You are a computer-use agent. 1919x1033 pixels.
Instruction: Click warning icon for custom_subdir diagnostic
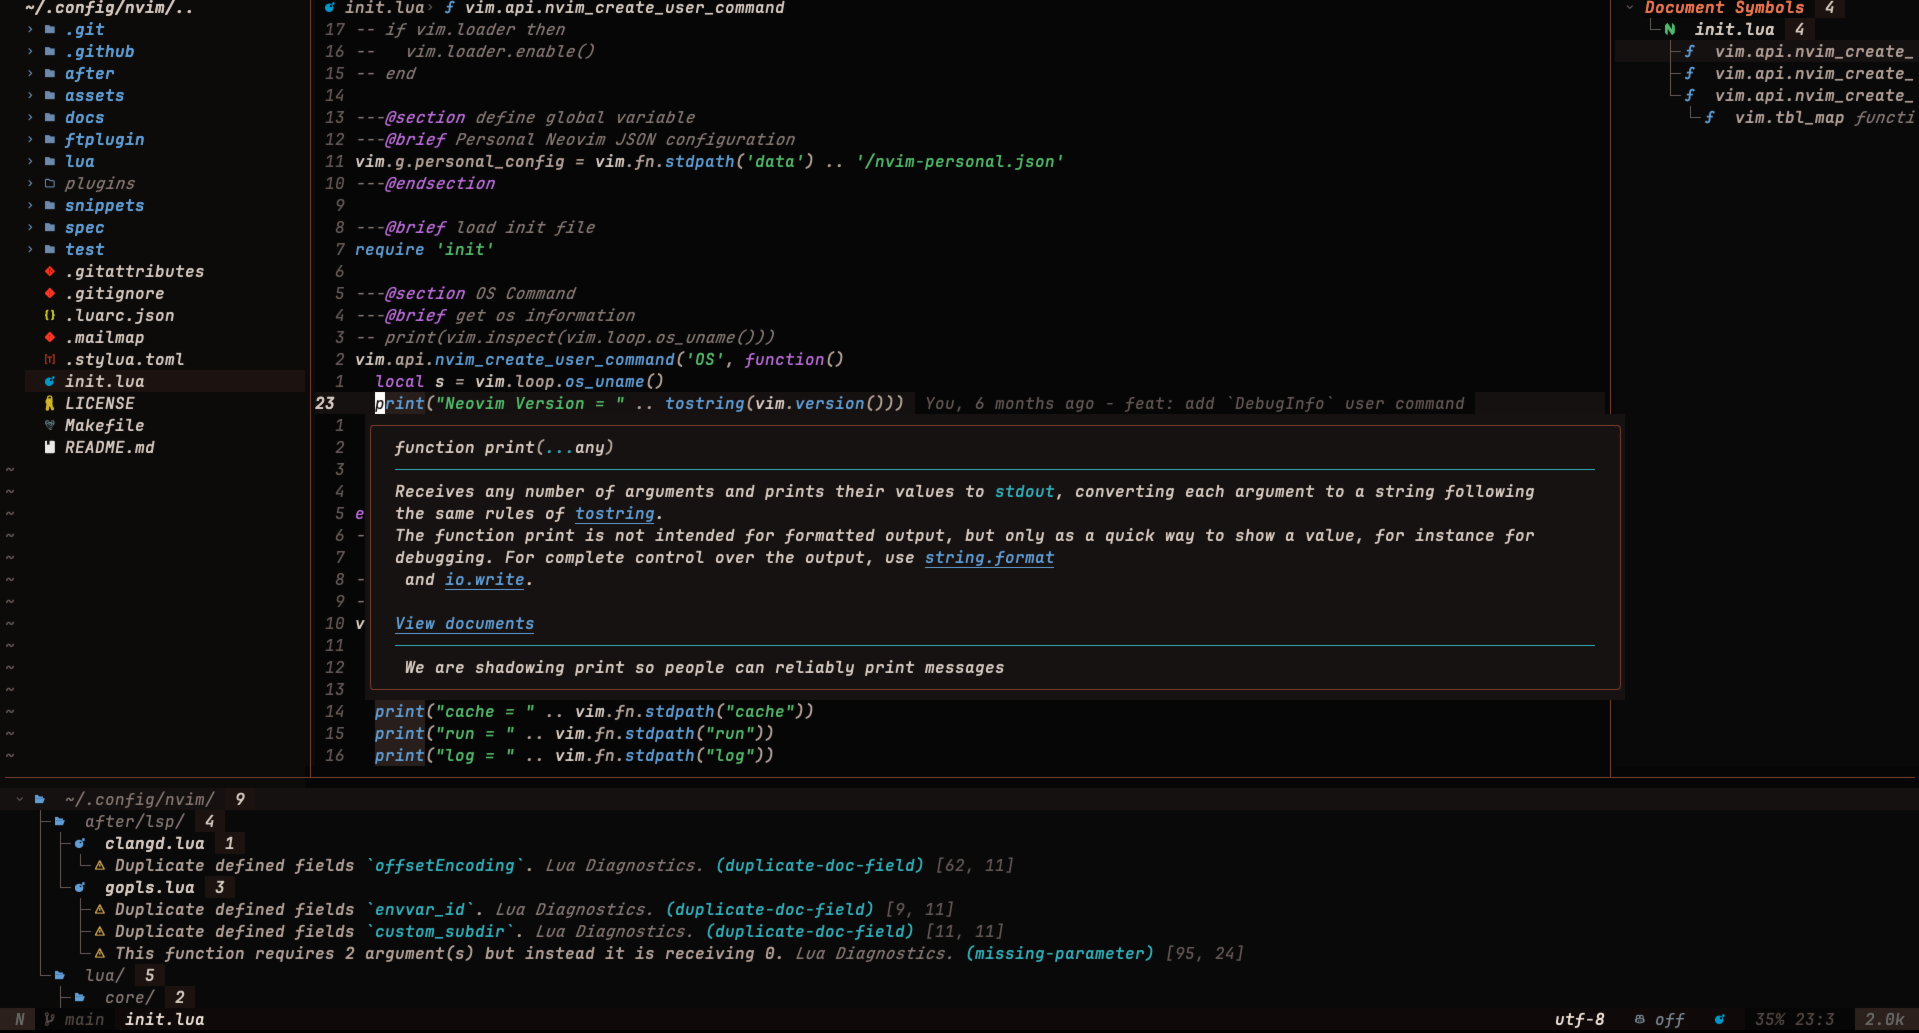(100, 932)
